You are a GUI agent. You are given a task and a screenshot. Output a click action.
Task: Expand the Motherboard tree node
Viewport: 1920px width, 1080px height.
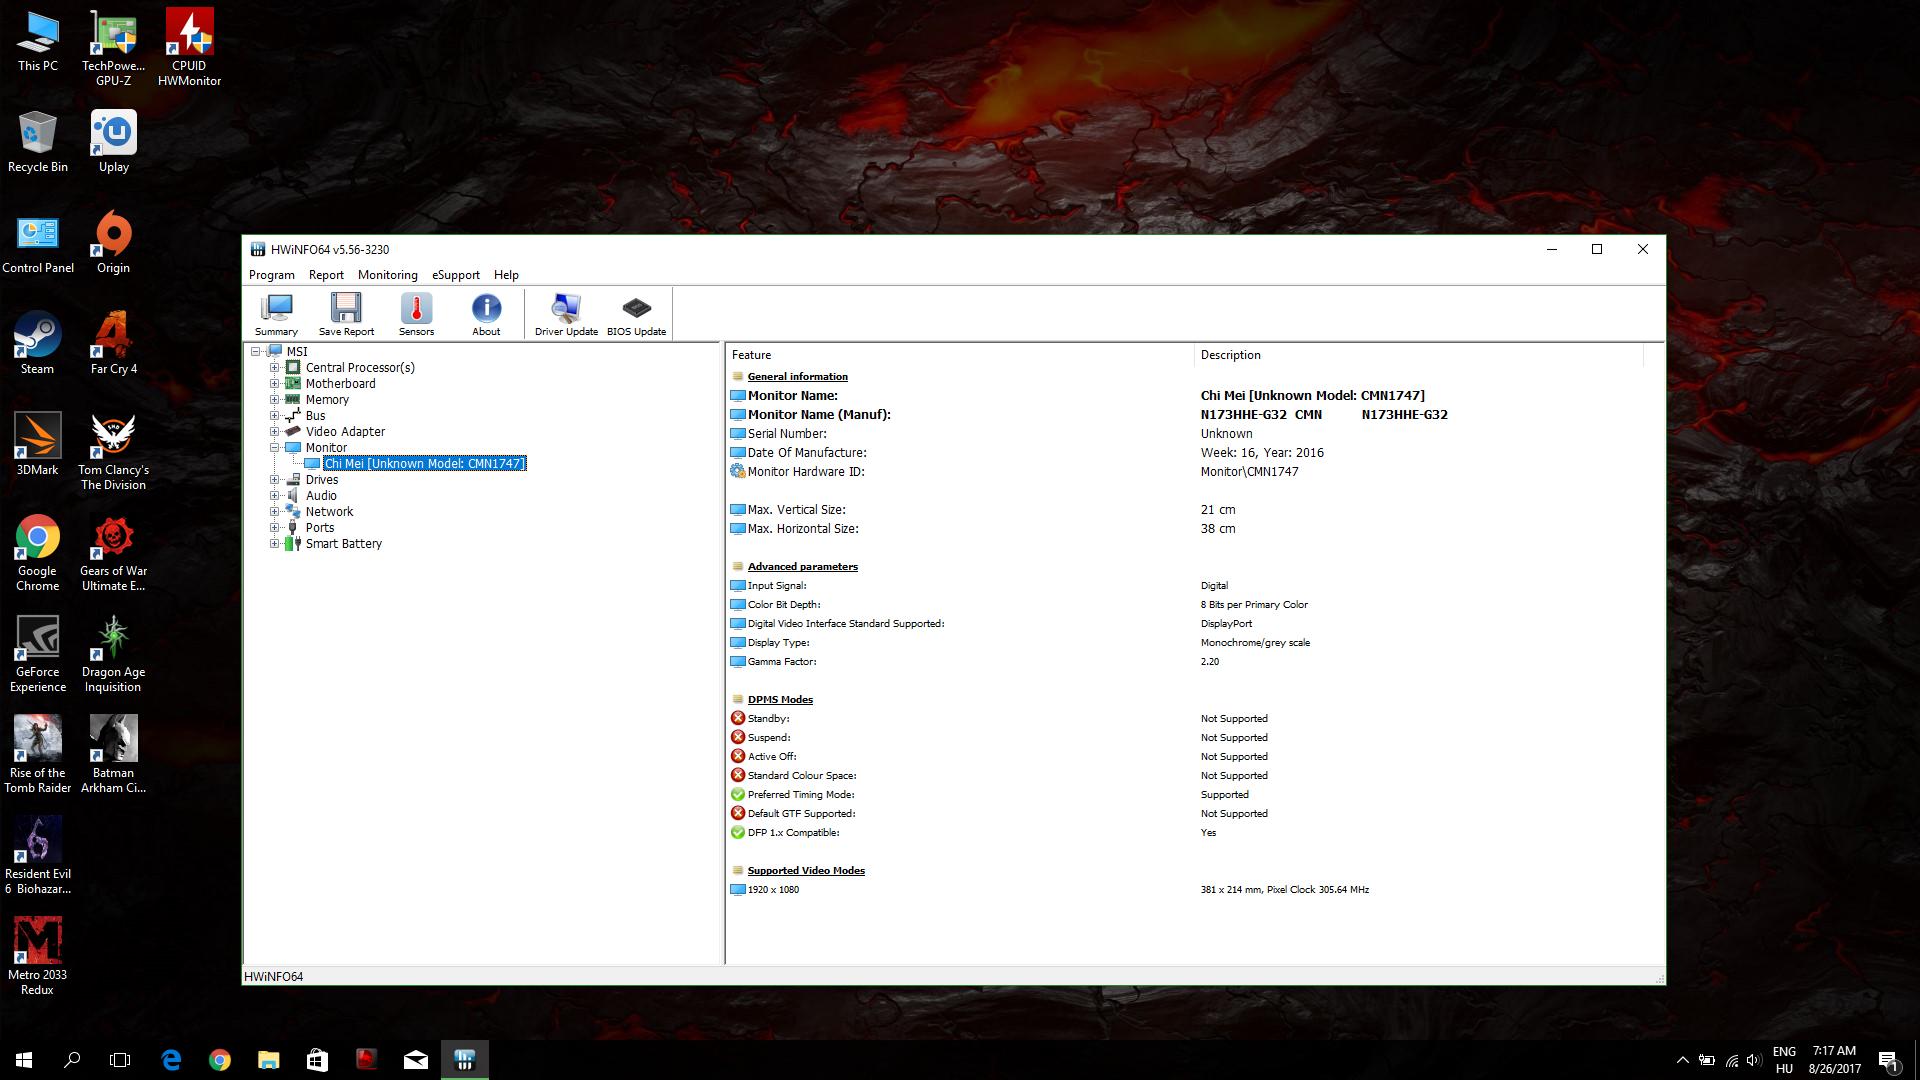coord(274,384)
